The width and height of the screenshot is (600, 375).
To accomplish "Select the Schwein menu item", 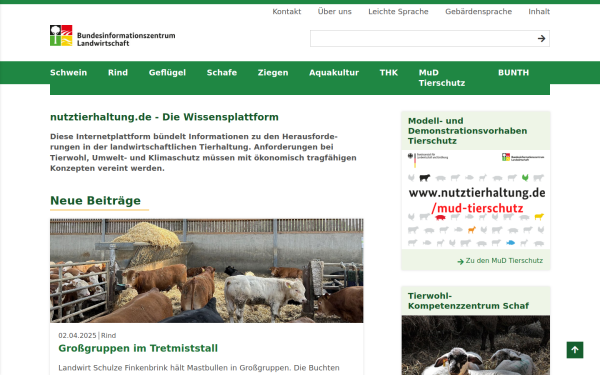I will point(68,73).
